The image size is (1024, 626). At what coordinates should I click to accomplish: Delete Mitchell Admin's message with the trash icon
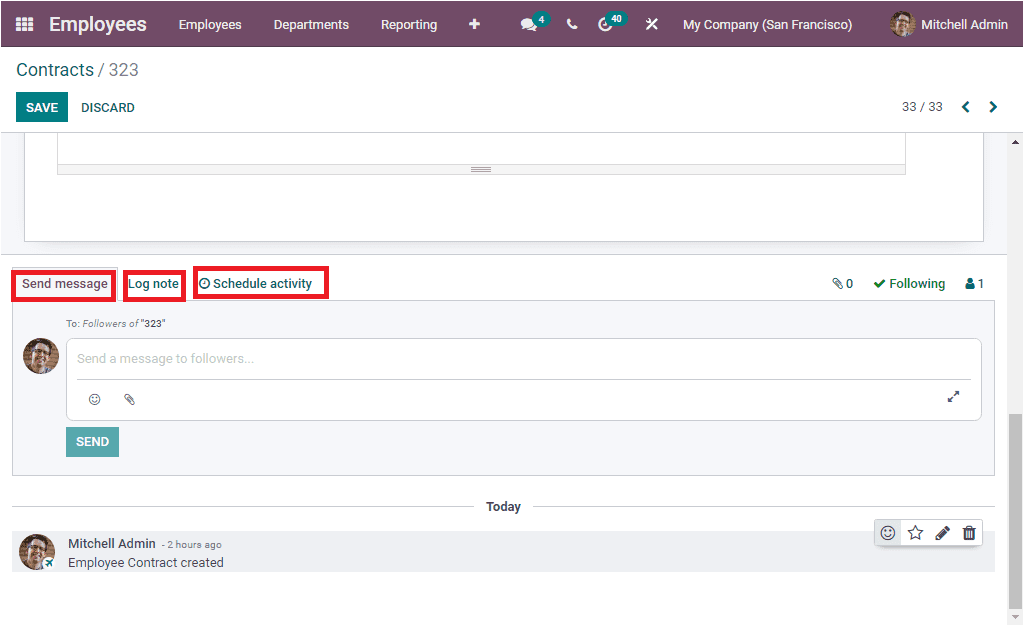tap(968, 532)
